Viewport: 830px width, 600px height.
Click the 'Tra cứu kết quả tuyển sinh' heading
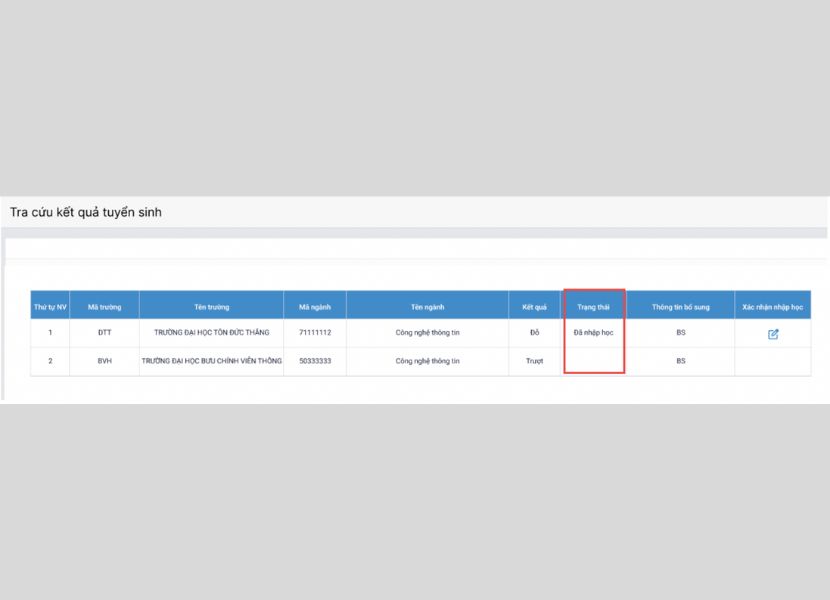pos(86,212)
